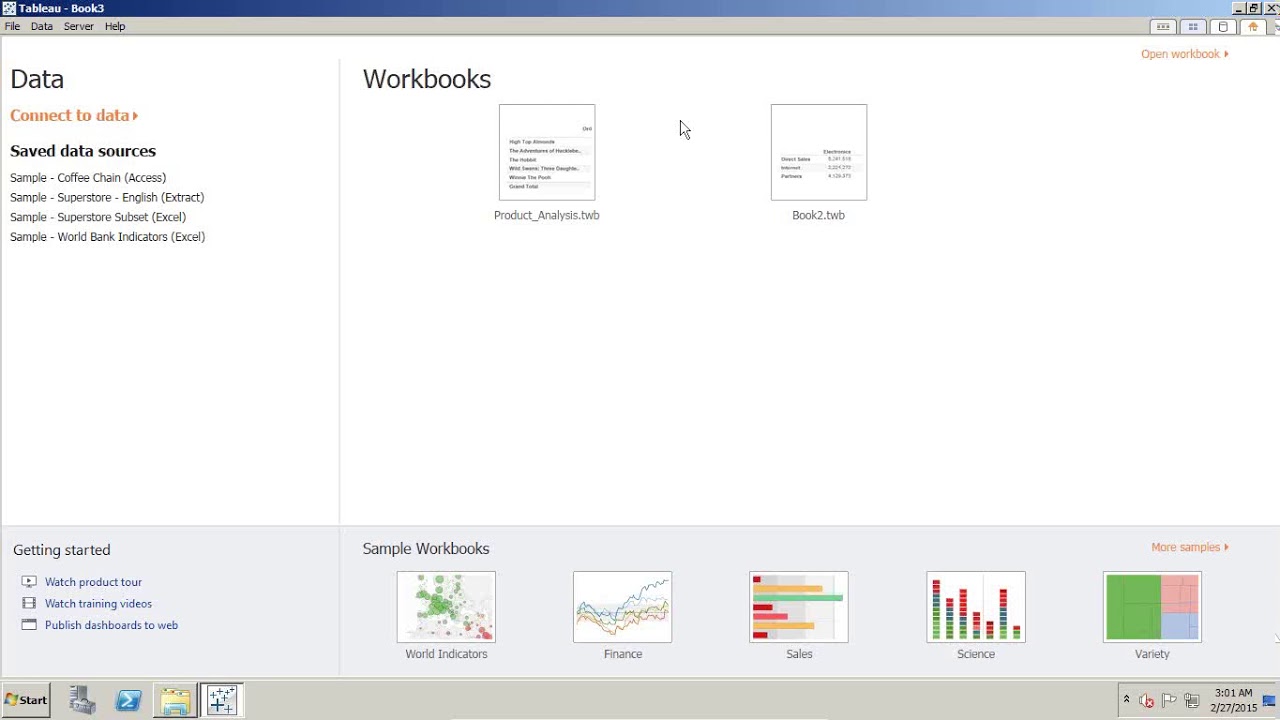Open the Book2.twb workbook thumbnail

(x=819, y=152)
